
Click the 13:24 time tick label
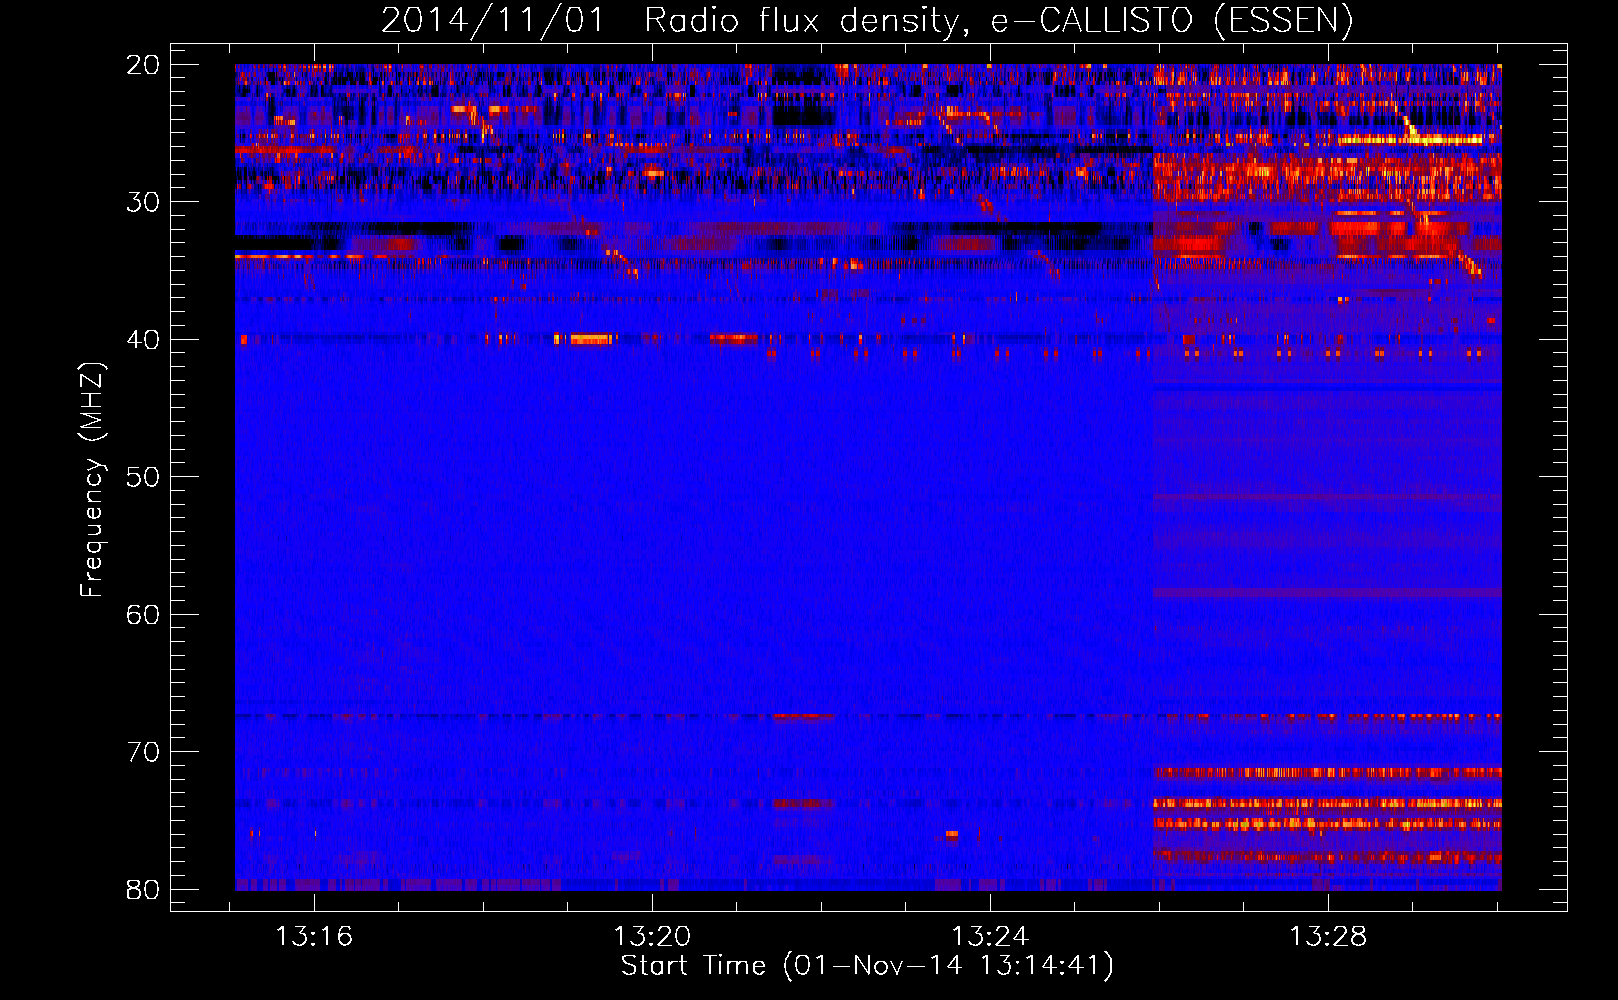[990, 937]
